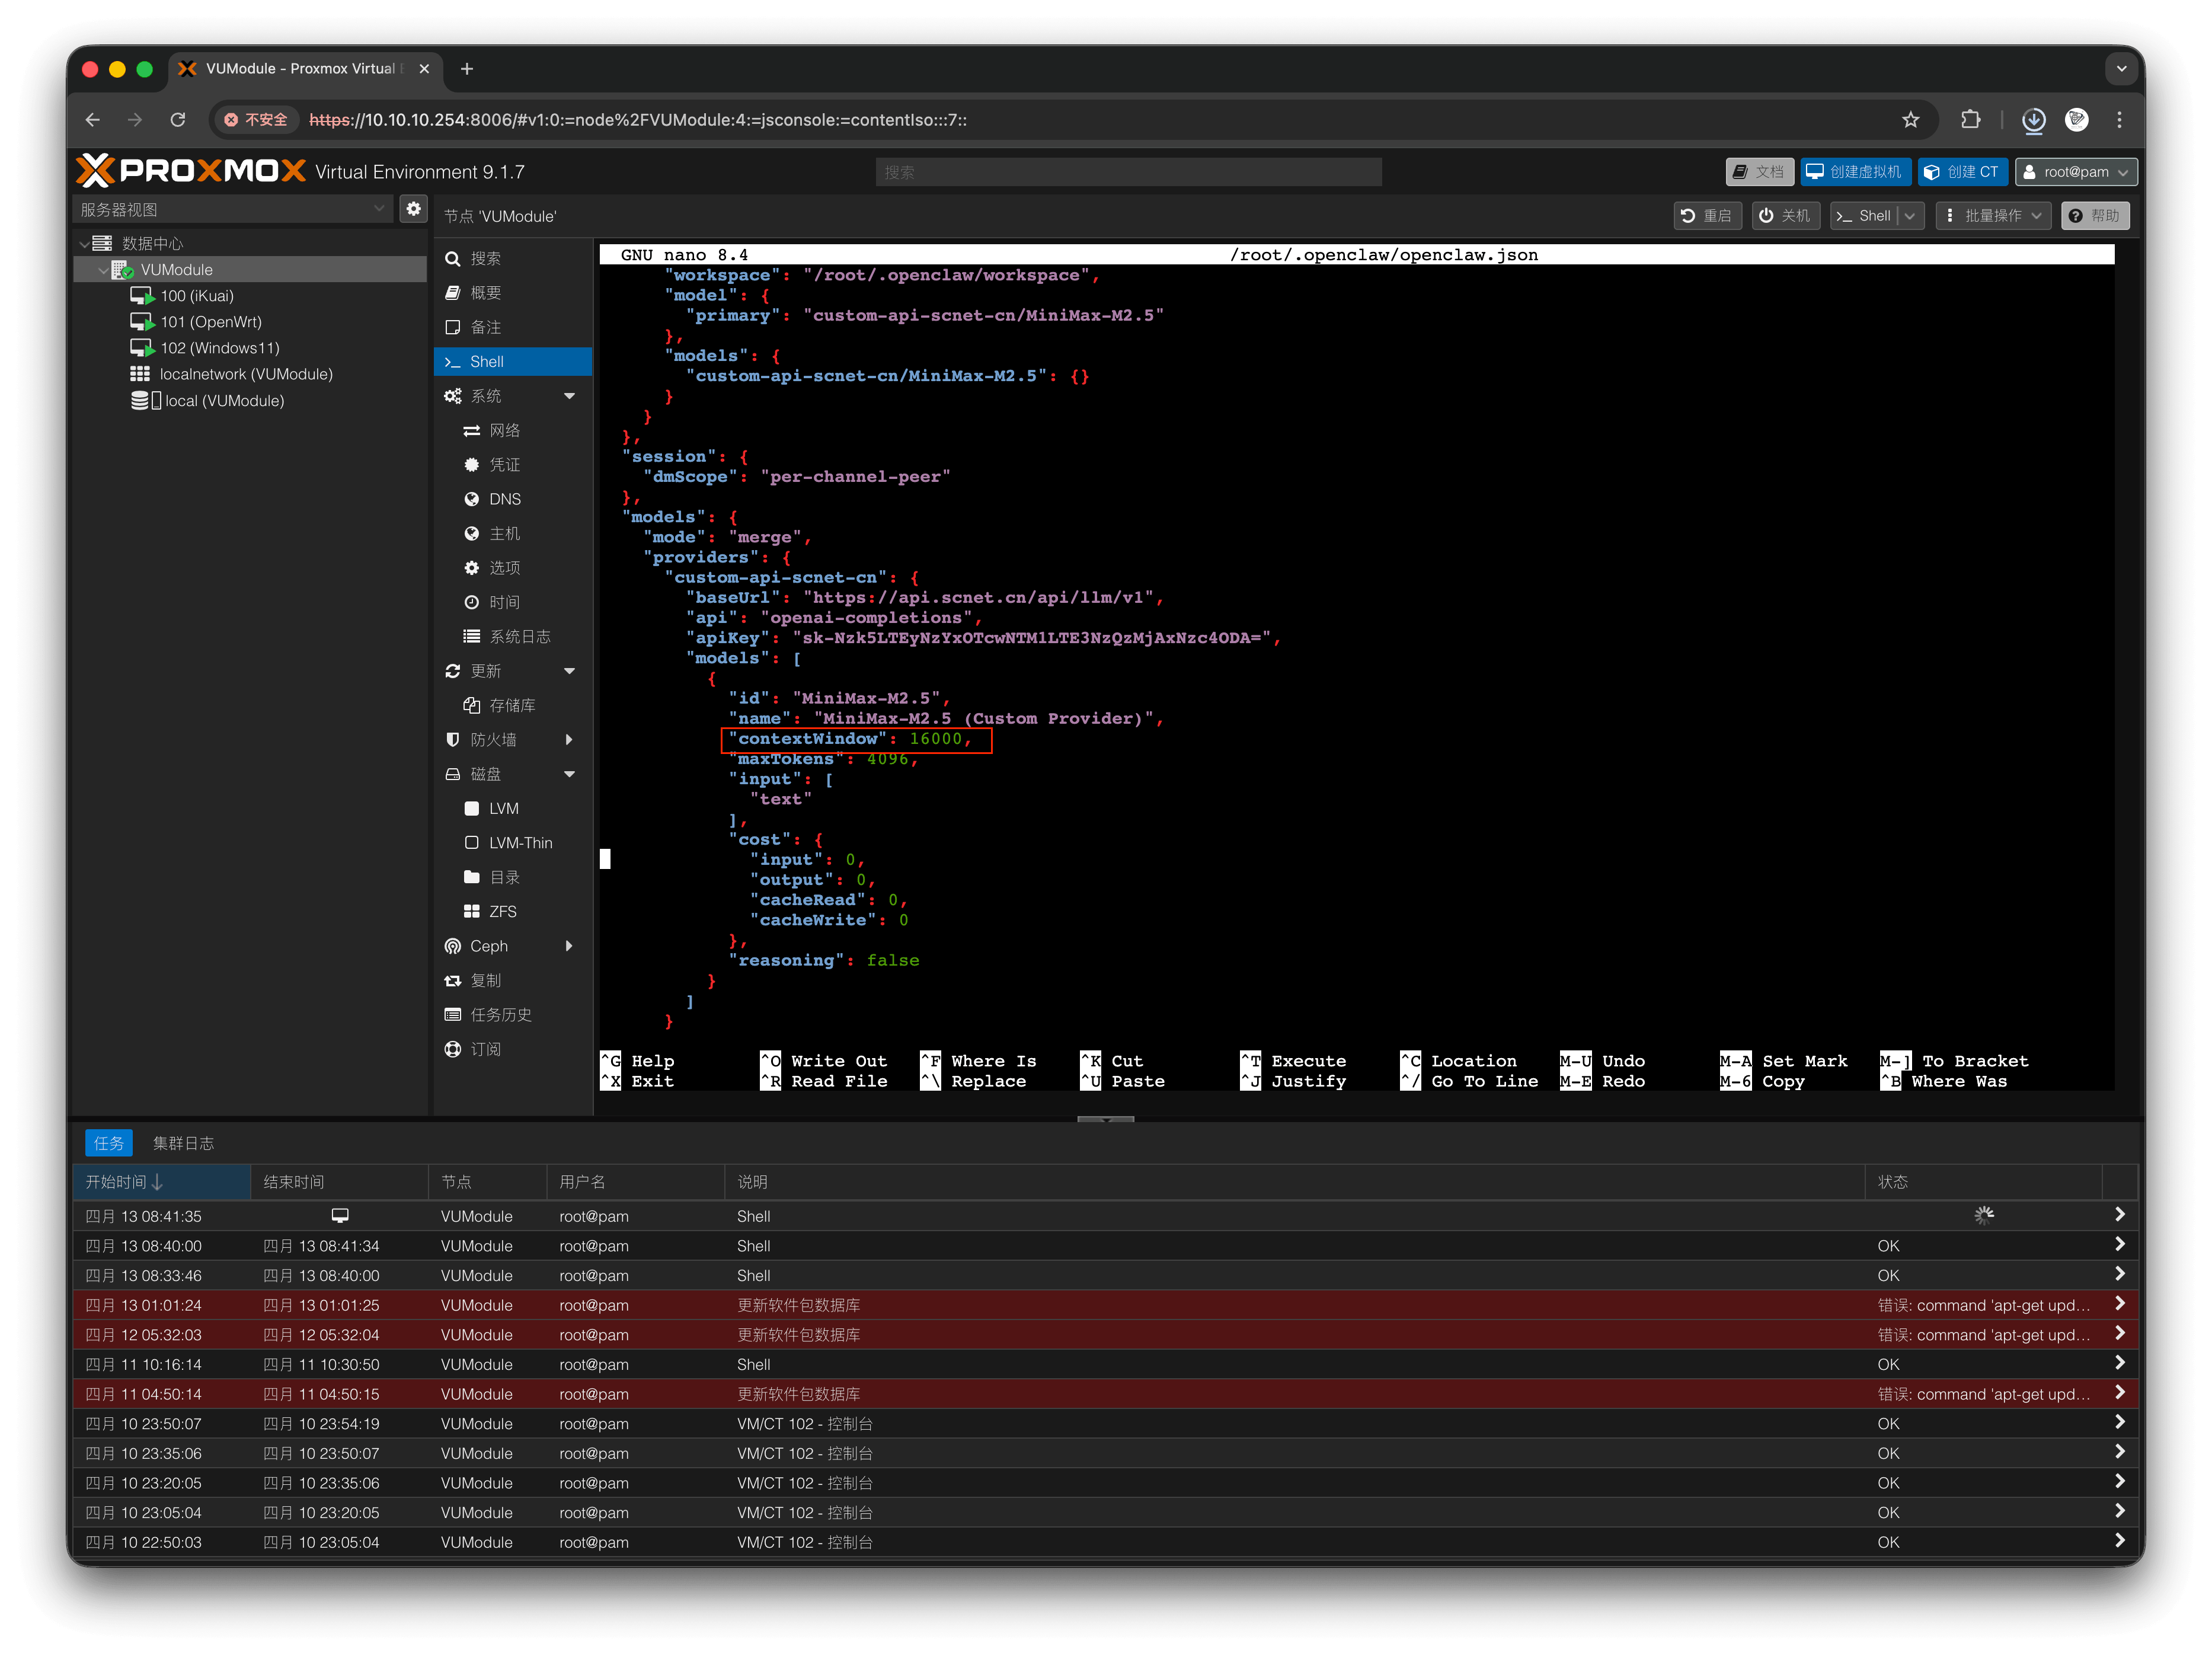
Task: Click the 关机 shutdown power button
Action: 1785,216
